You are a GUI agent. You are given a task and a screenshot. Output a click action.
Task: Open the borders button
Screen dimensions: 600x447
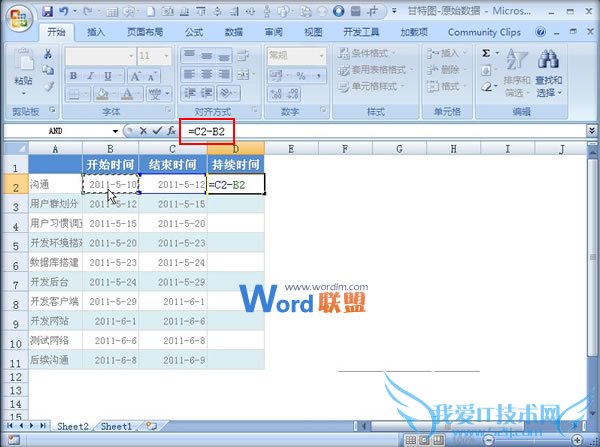74,93
